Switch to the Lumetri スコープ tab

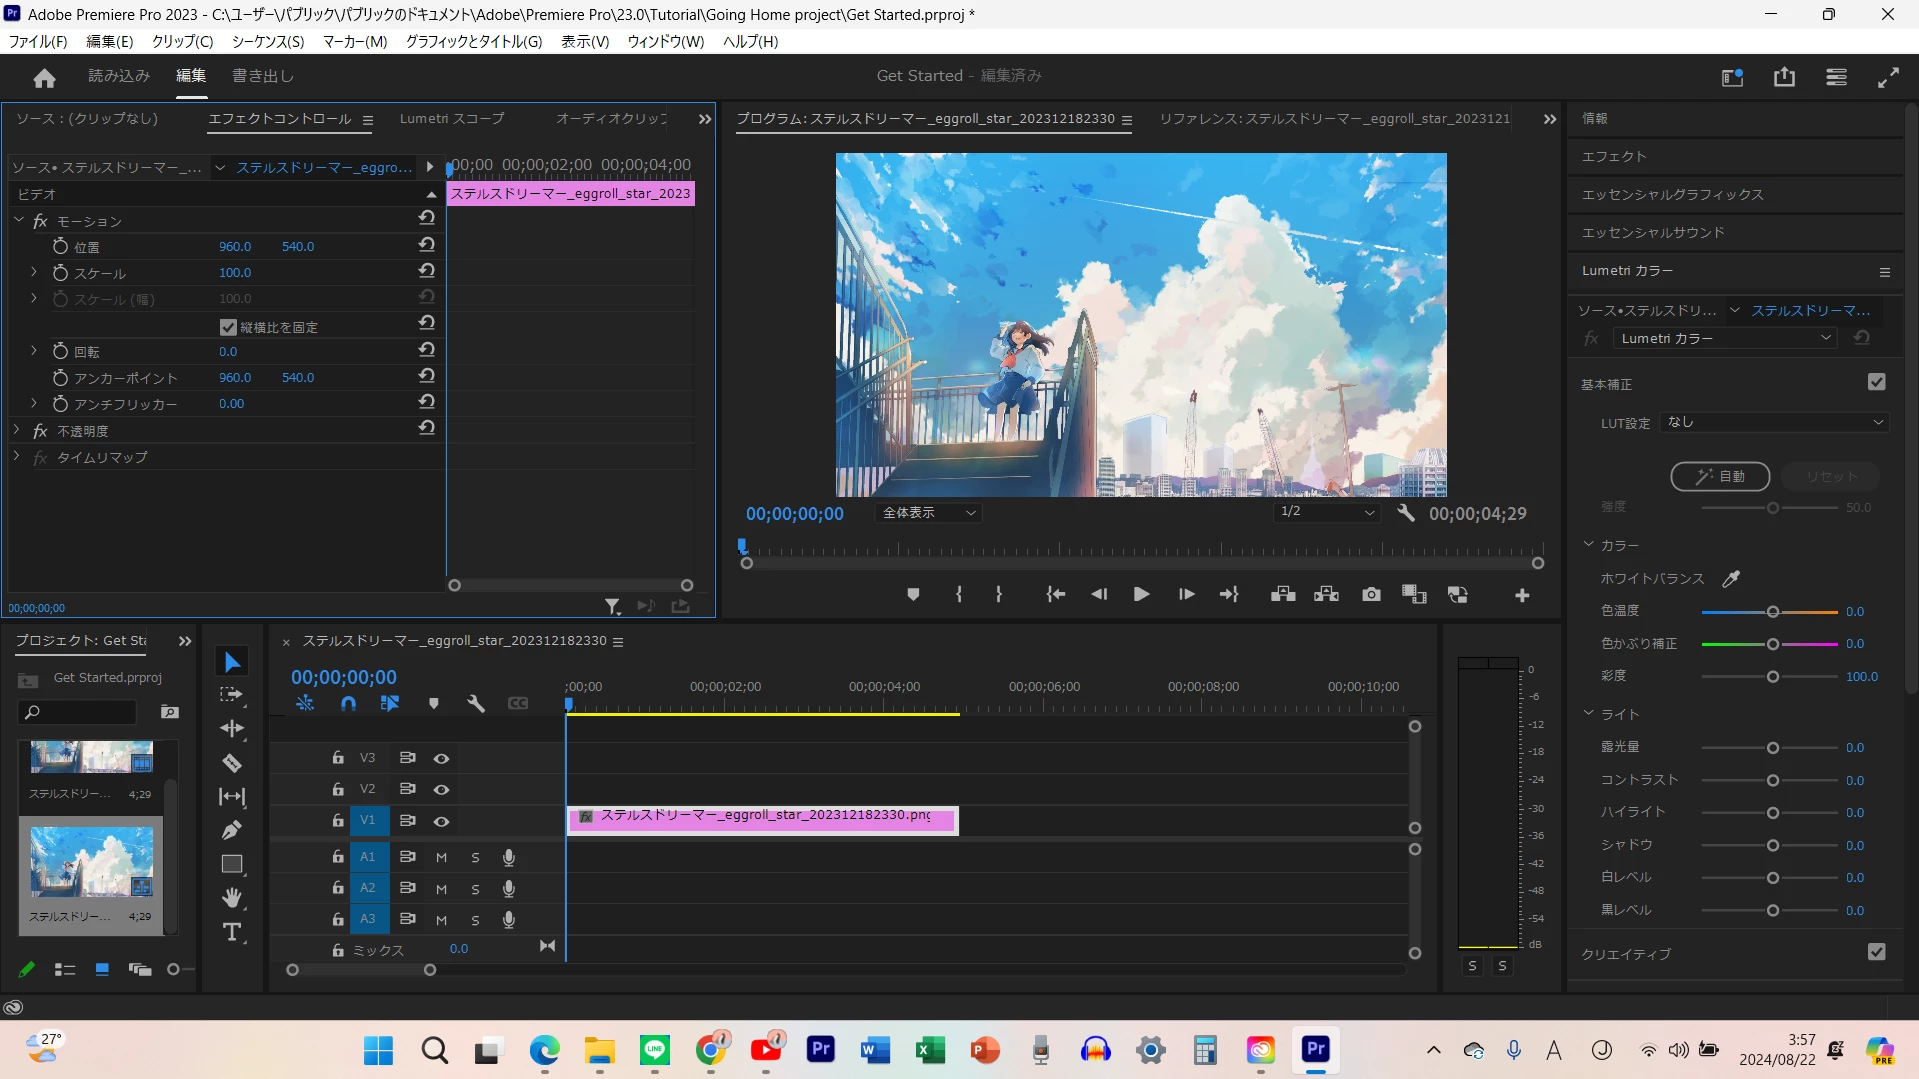(452, 119)
